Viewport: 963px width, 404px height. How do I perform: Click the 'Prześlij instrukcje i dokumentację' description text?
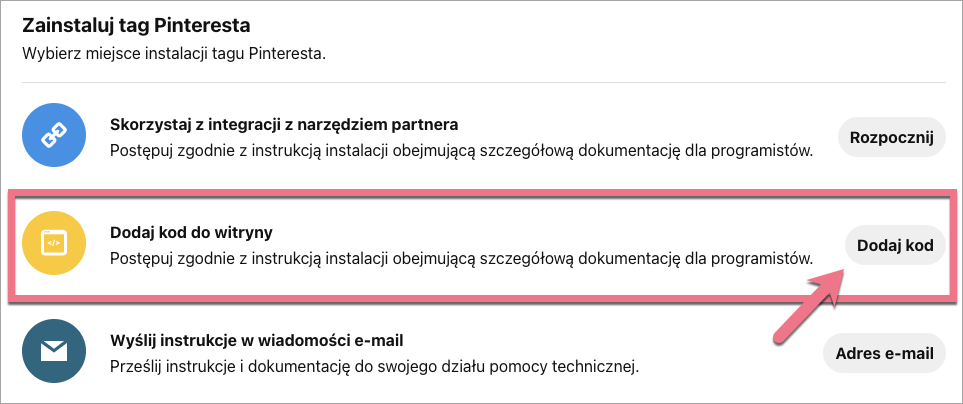(x=373, y=366)
